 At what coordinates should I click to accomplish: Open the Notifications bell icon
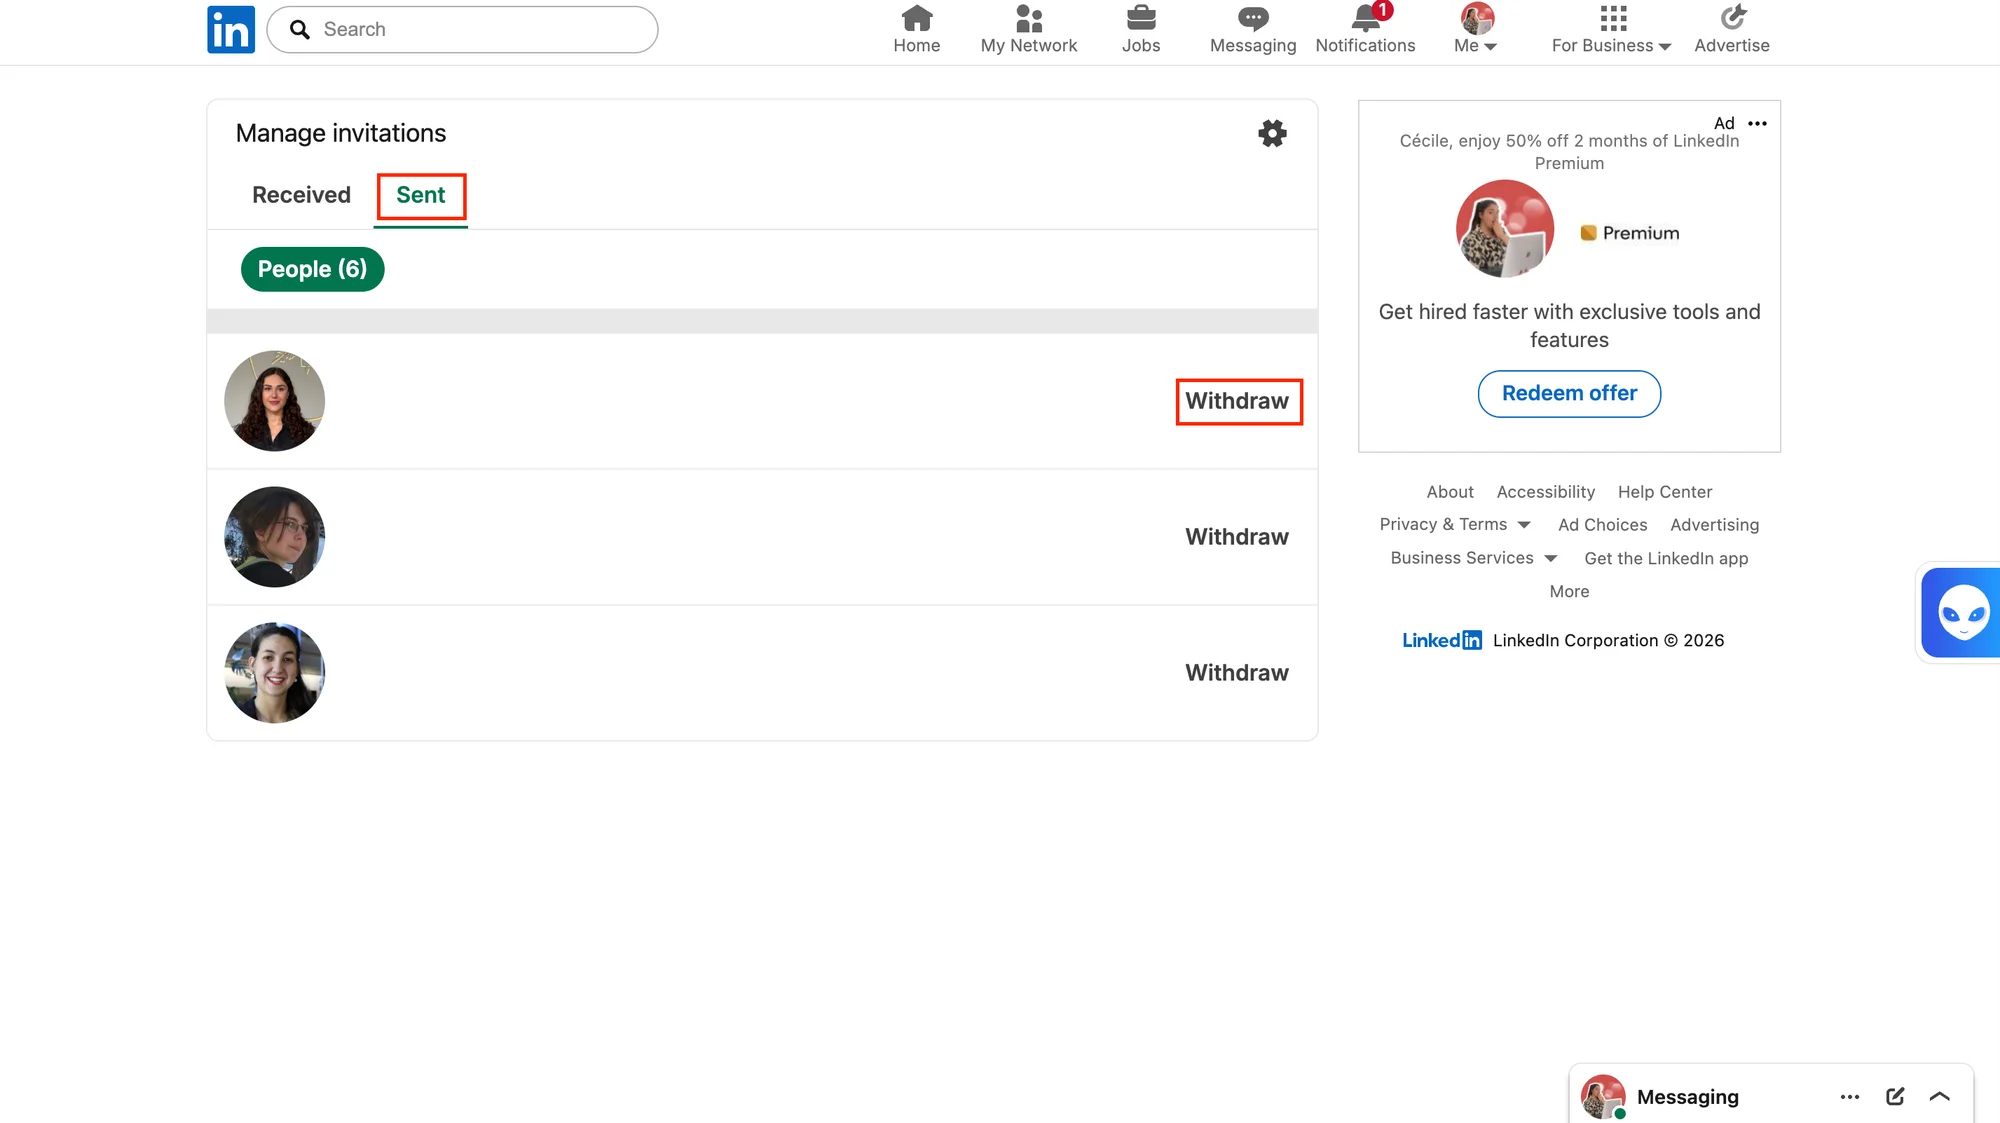(x=1366, y=18)
